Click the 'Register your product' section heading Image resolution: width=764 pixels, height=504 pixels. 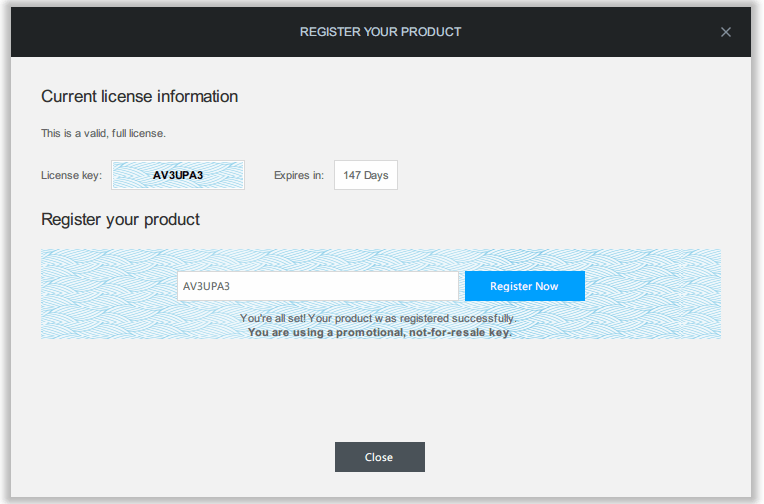click(x=120, y=220)
